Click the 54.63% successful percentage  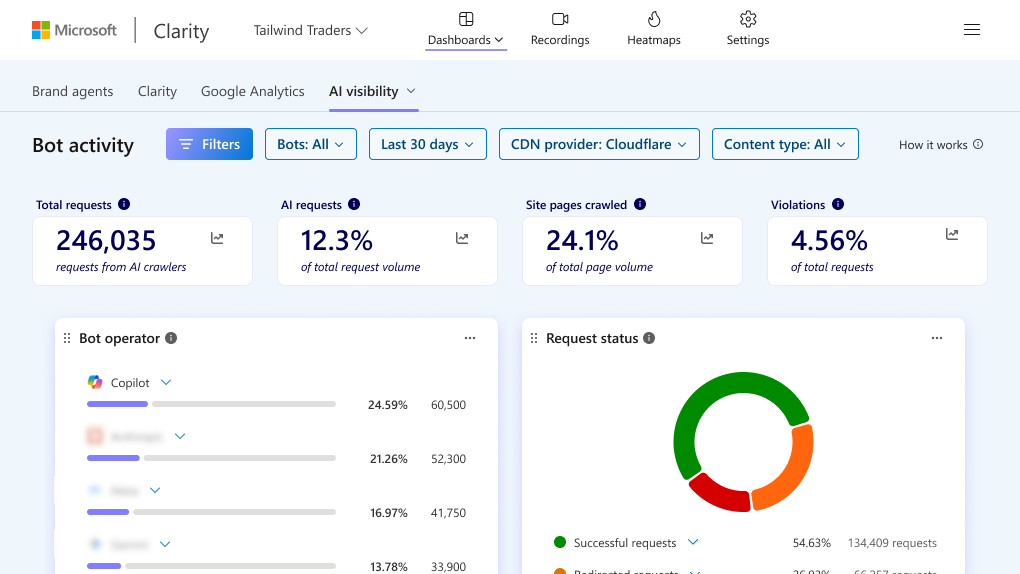(x=811, y=543)
